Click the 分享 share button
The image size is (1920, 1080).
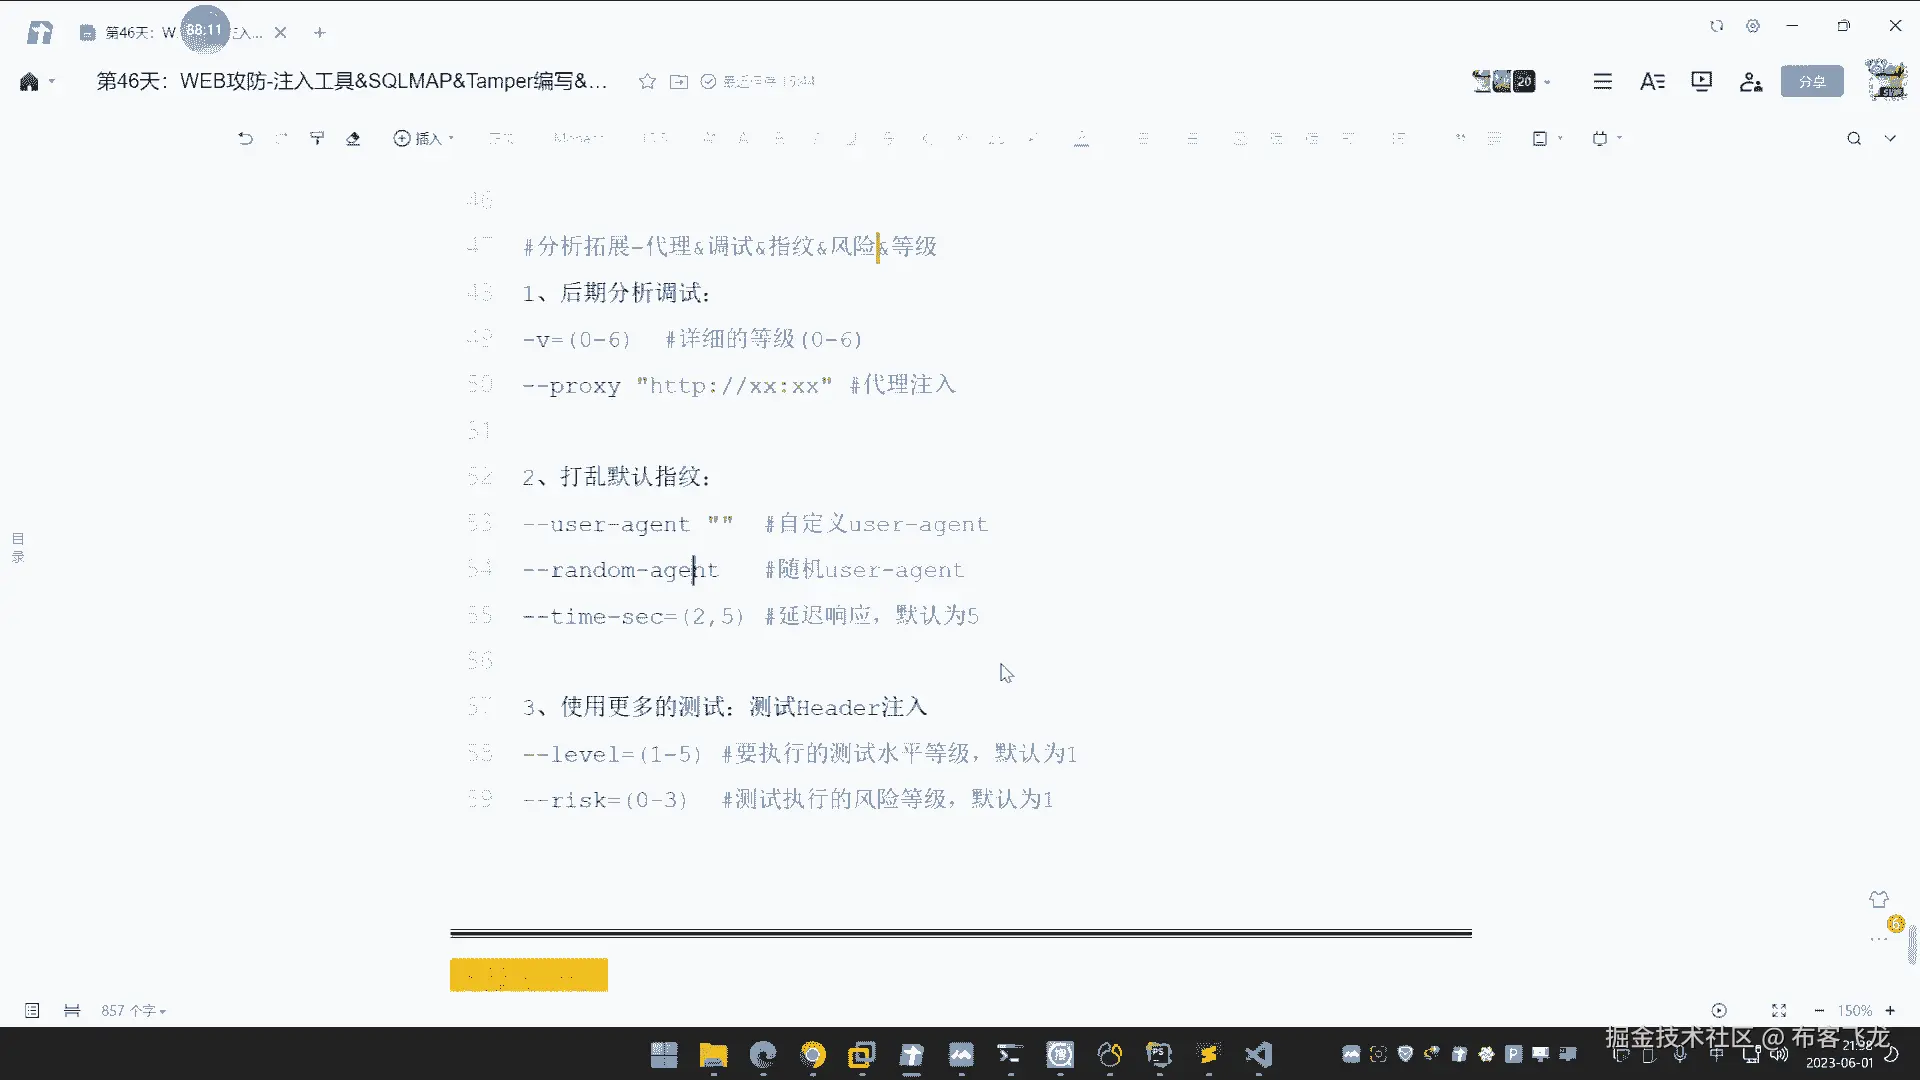1812,81
